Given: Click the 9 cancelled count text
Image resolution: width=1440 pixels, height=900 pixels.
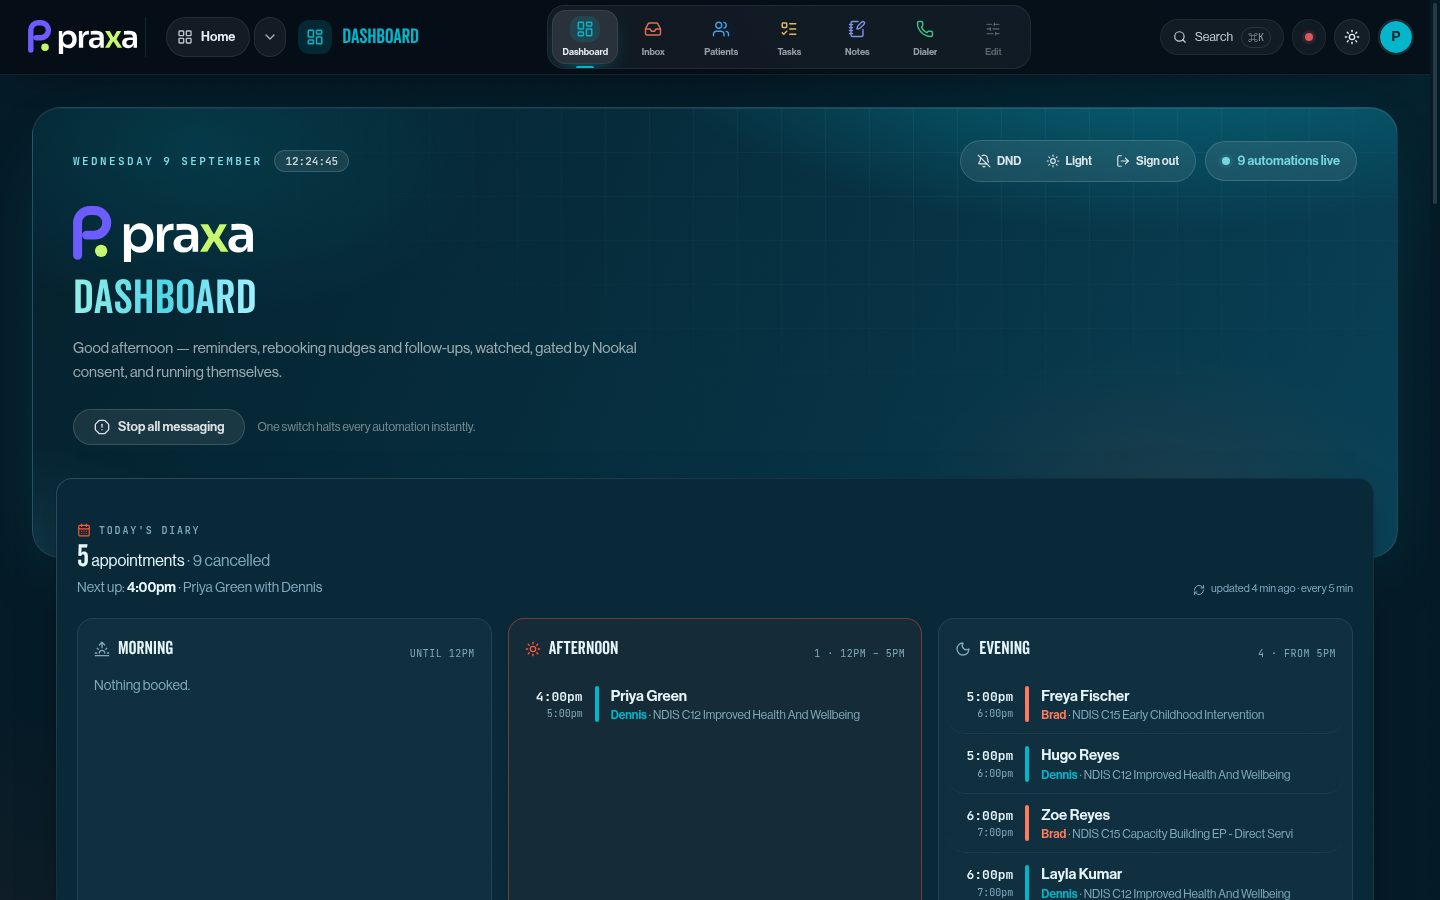Looking at the screenshot, I should click(231, 561).
